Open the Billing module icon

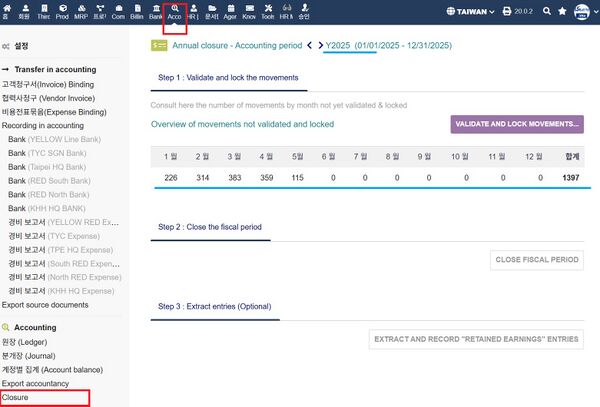137,12
